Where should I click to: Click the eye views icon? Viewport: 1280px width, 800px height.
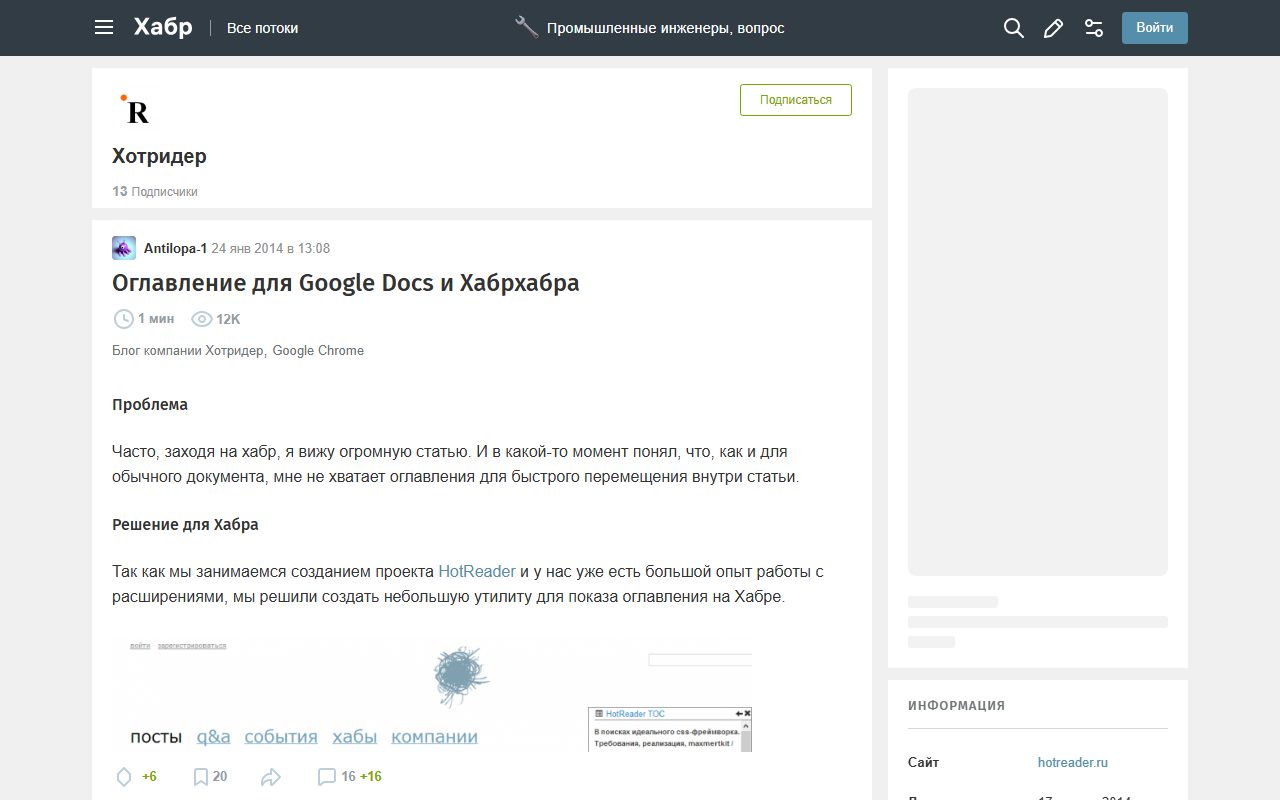coord(202,319)
